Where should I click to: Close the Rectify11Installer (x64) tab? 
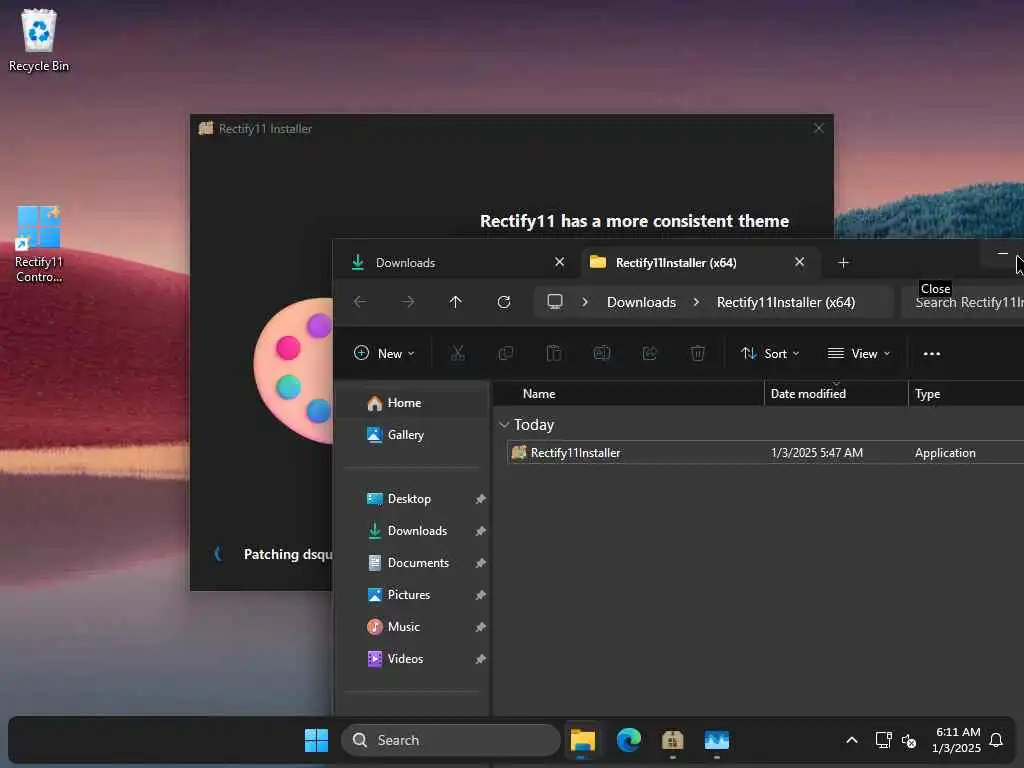pos(799,262)
